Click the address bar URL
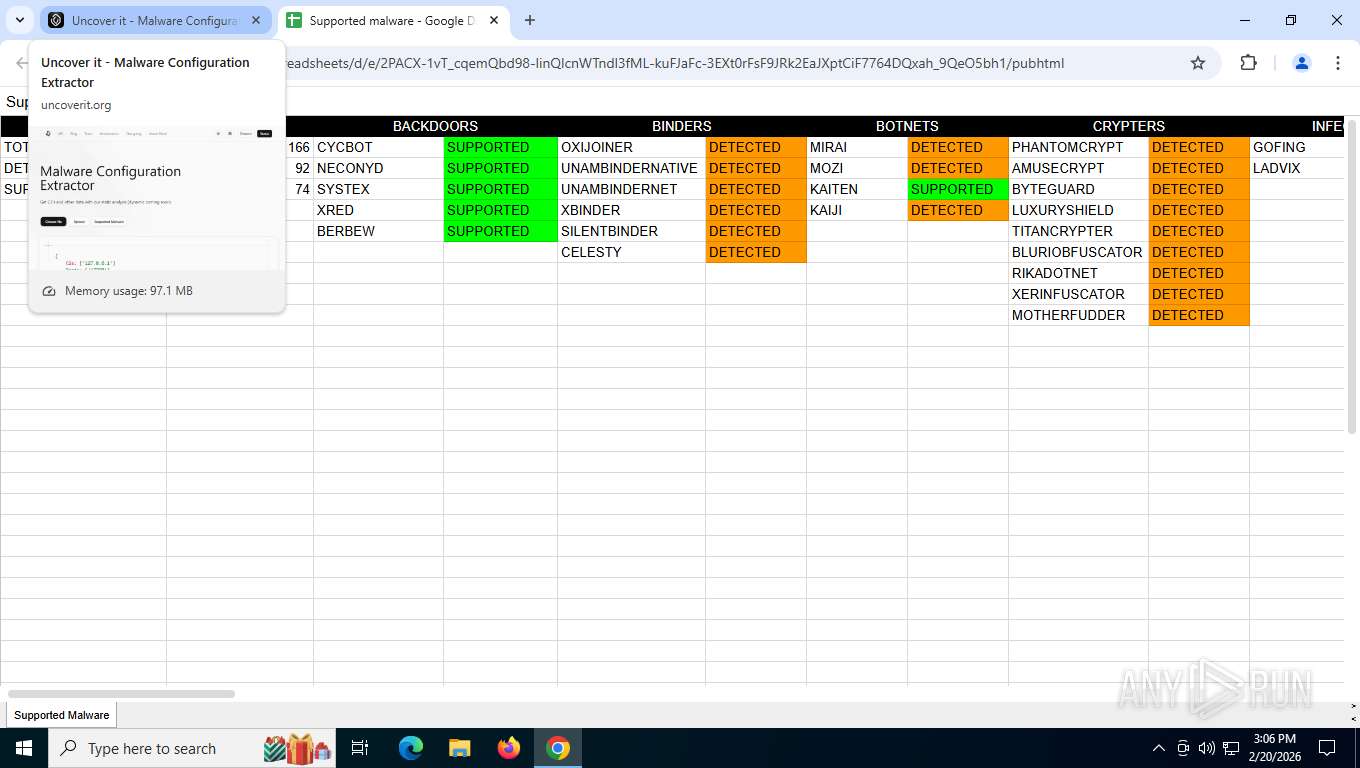This screenshot has width=1360, height=768. [675, 63]
